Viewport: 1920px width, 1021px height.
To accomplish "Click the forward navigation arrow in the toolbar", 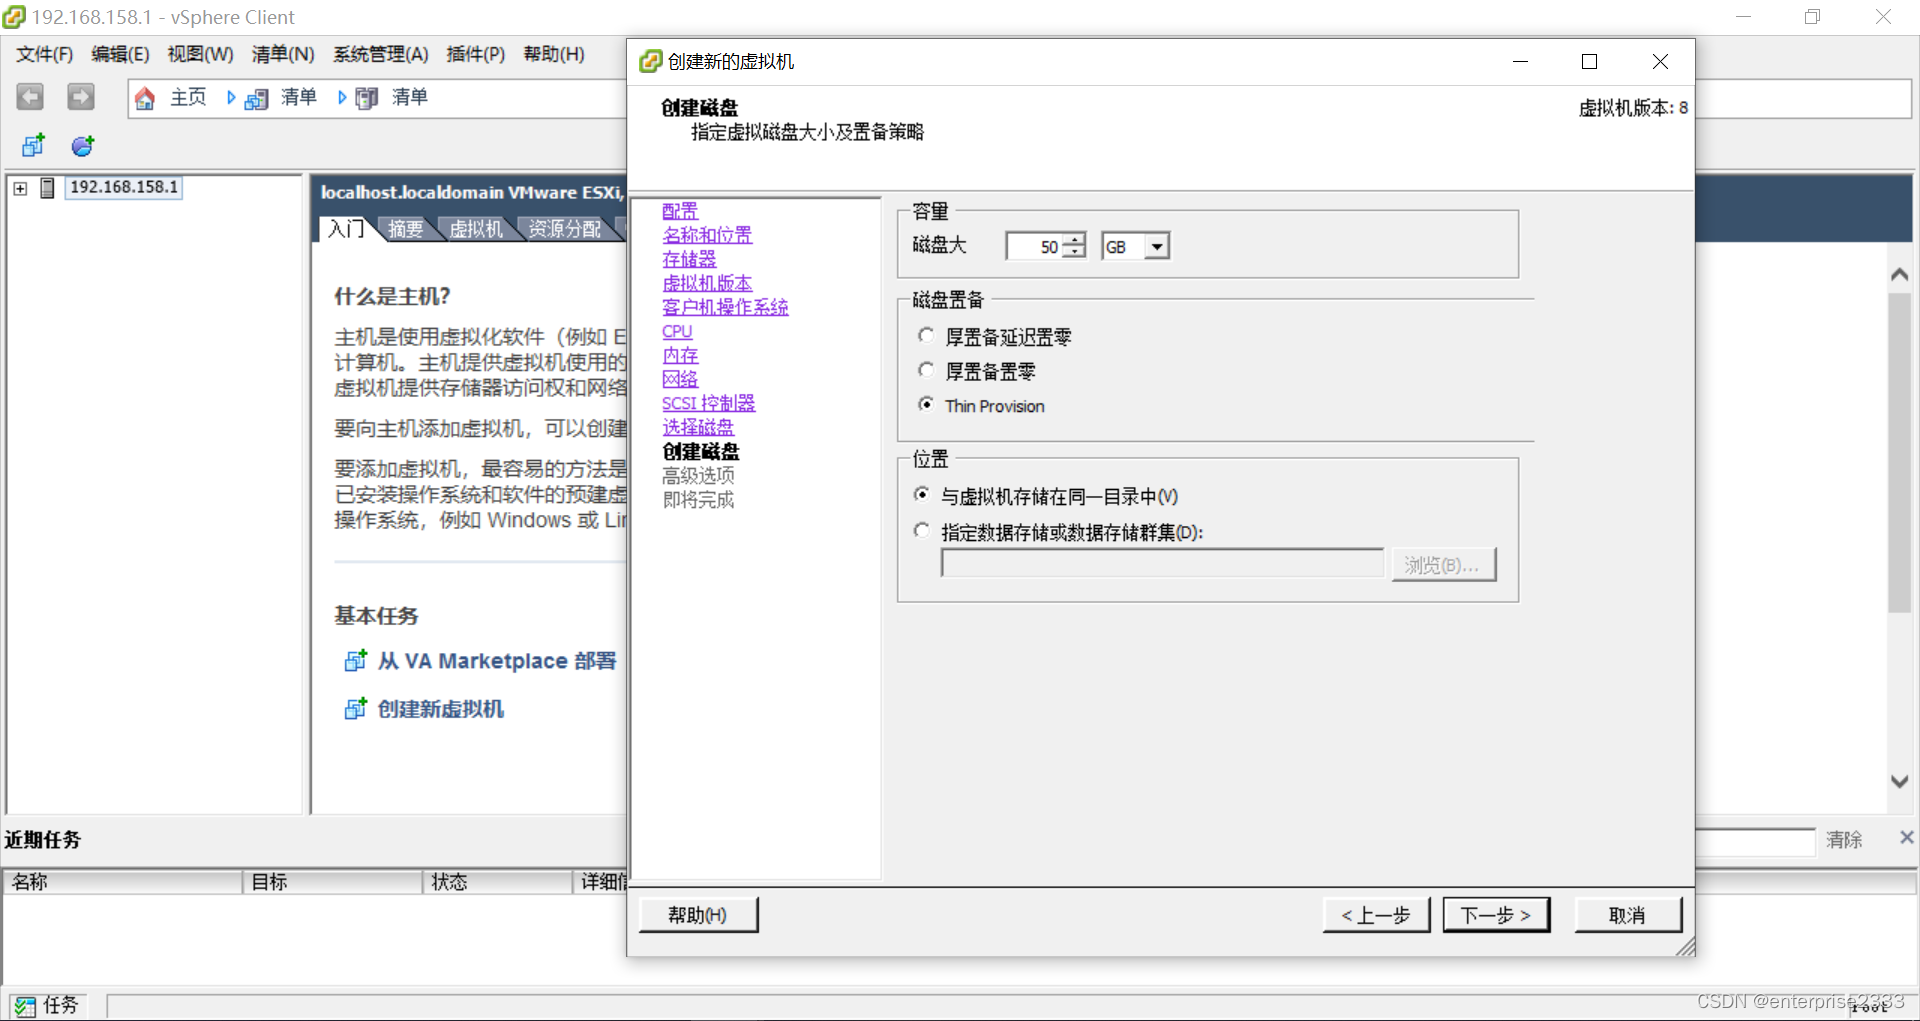I will [81, 97].
